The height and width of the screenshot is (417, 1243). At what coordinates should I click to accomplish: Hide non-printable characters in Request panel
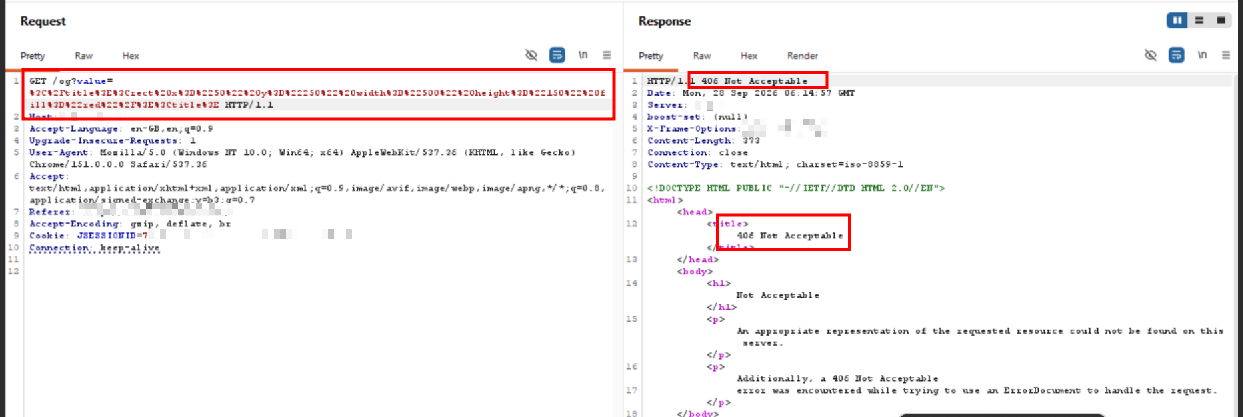tap(533, 55)
